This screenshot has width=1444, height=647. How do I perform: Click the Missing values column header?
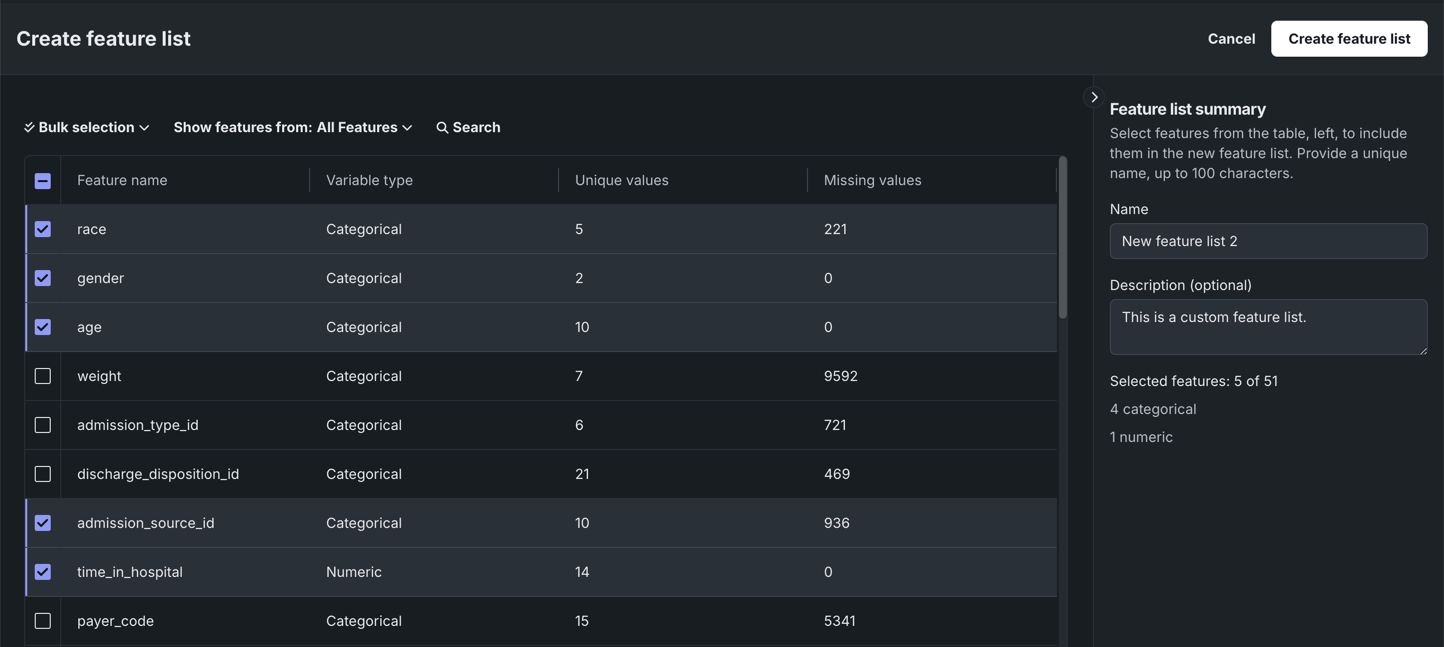(x=872, y=181)
